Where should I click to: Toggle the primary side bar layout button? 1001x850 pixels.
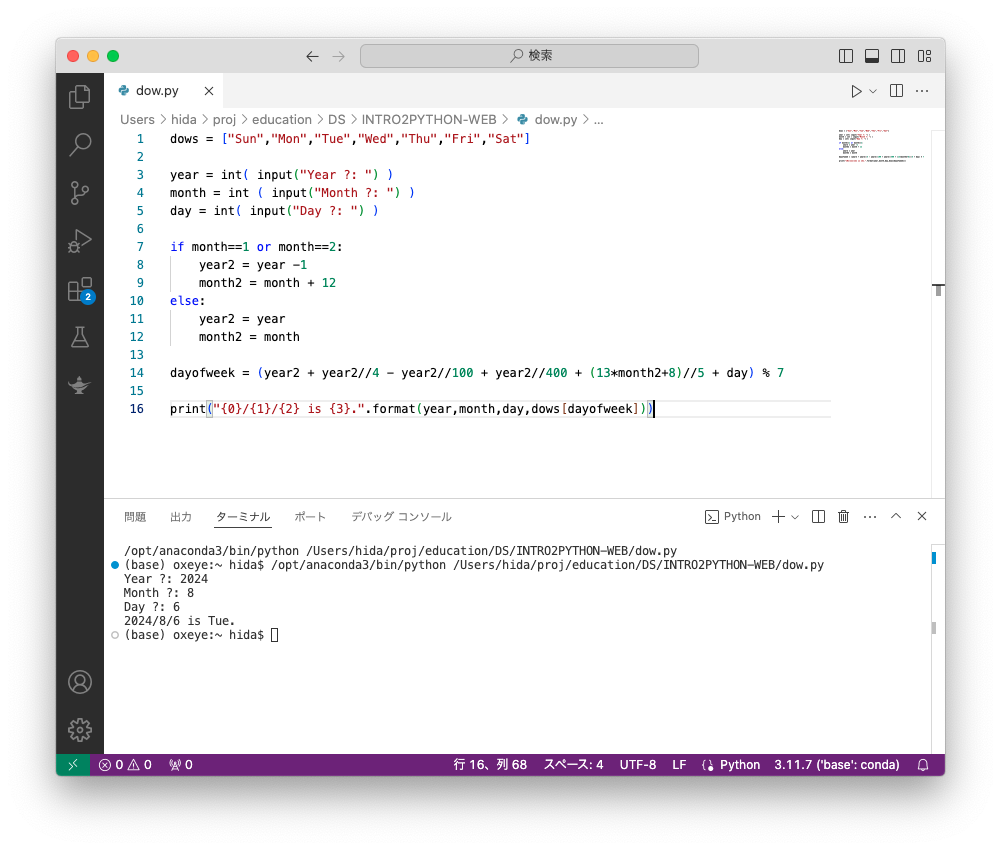click(x=846, y=56)
